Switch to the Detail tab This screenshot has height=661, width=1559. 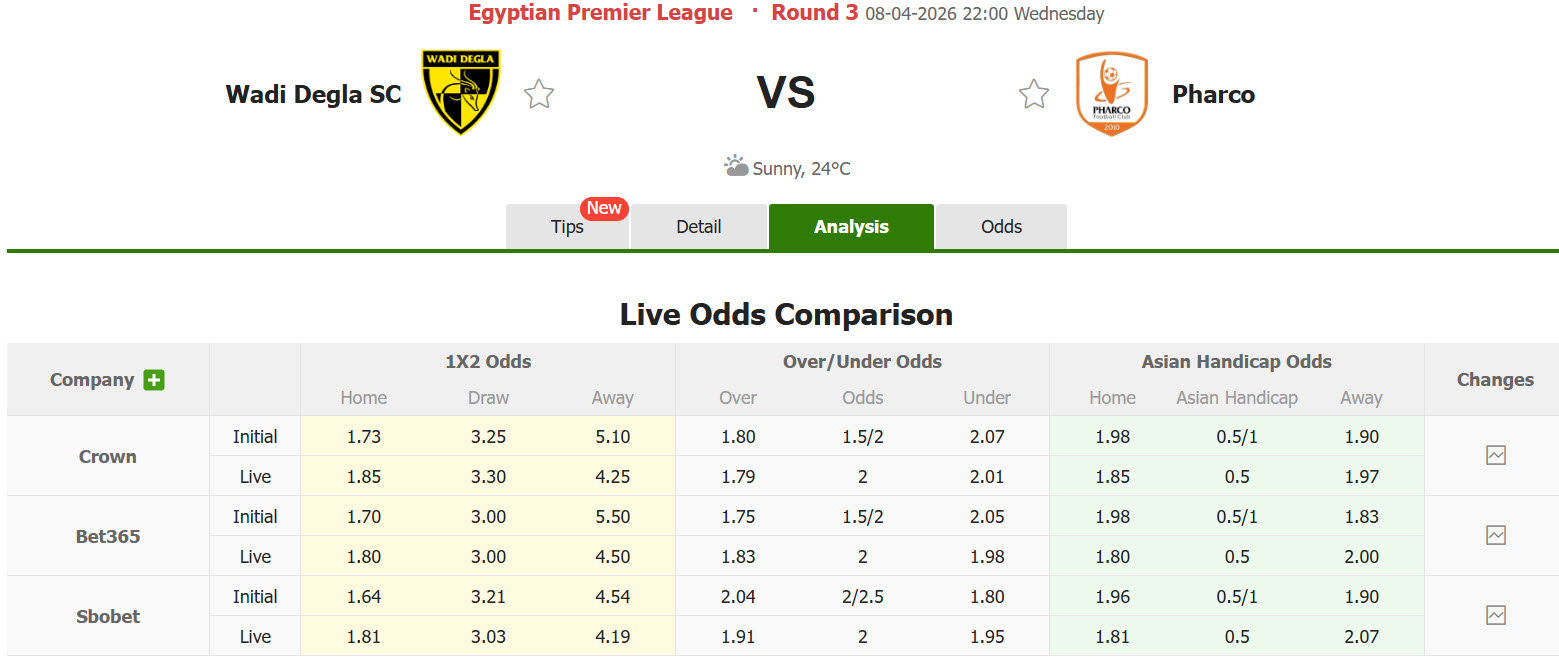tap(698, 227)
